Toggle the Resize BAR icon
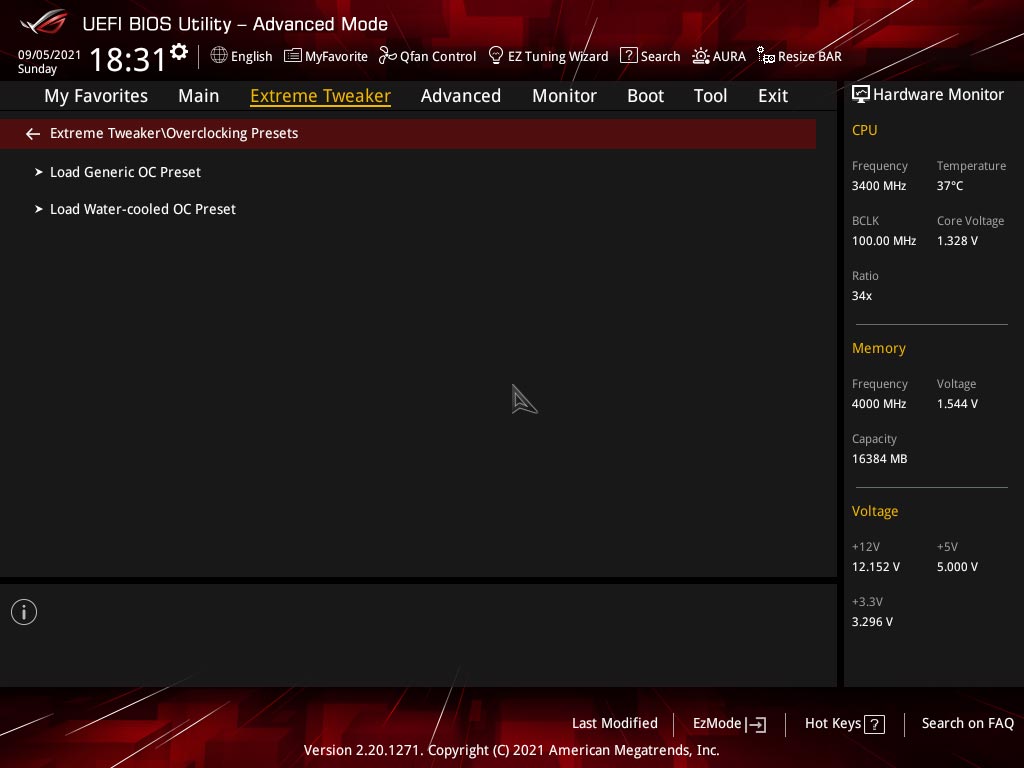This screenshot has height=768, width=1024. coord(765,56)
